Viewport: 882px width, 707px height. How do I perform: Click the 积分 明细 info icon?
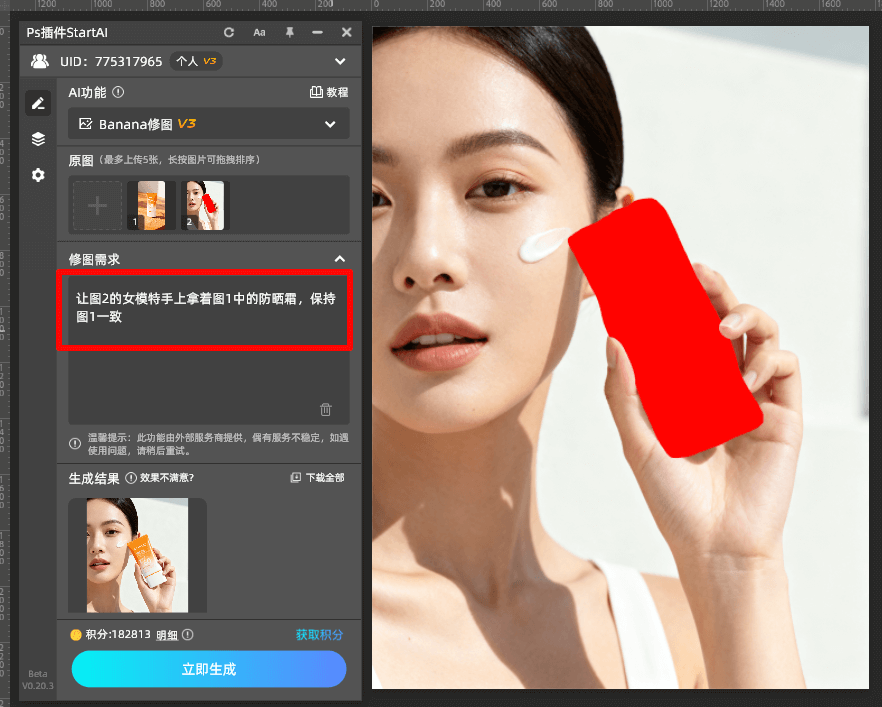click(x=186, y=634)
